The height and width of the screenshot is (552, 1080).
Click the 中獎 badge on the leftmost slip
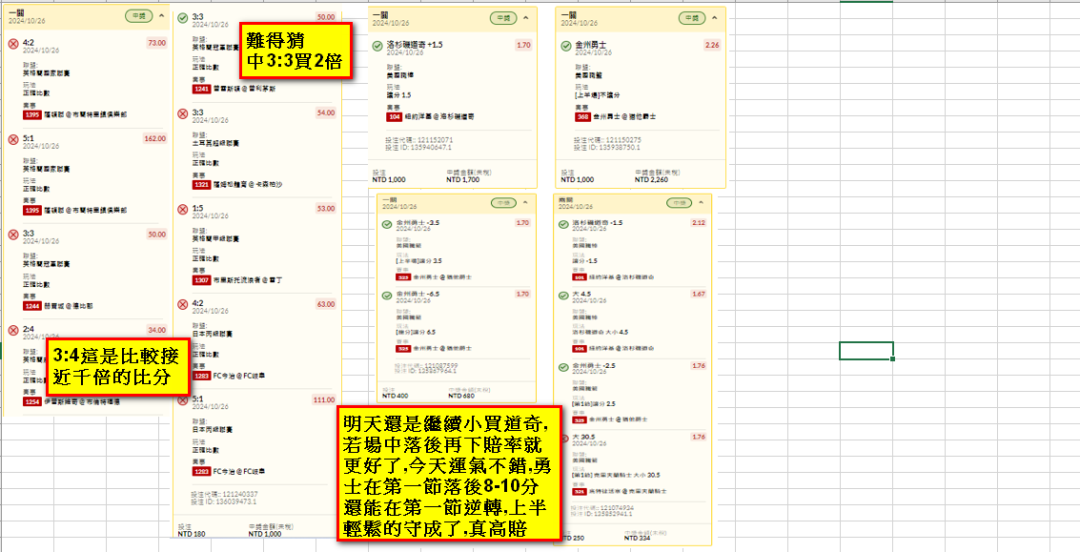tap(139, 15)
